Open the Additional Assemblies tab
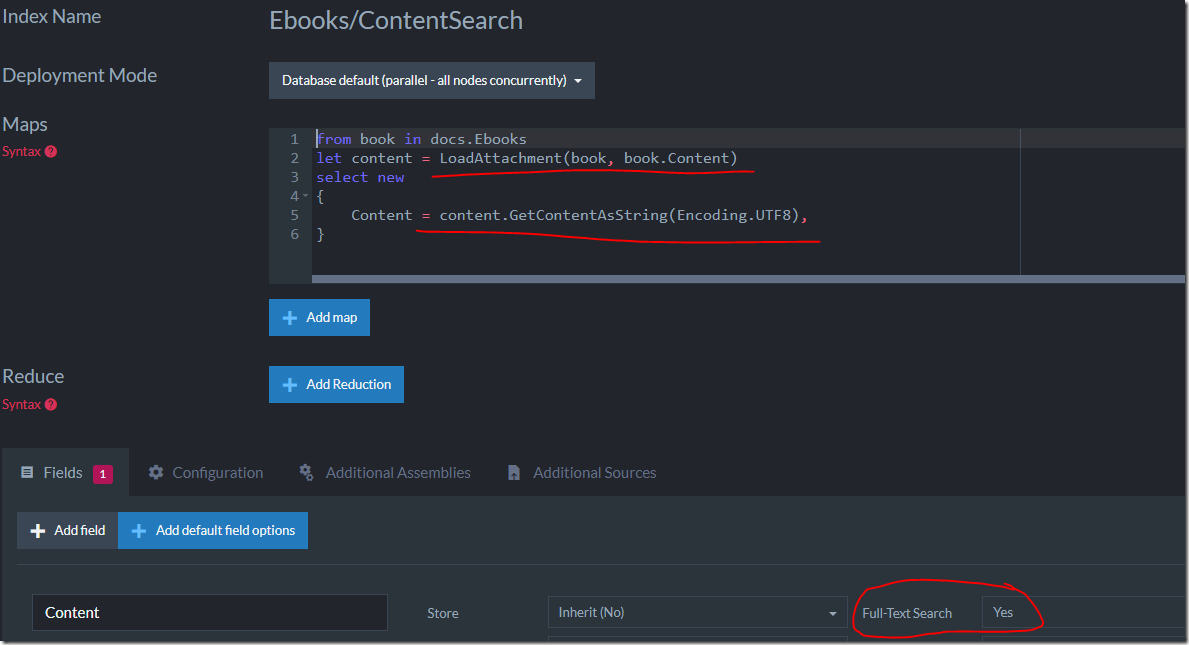 (384, 473)
